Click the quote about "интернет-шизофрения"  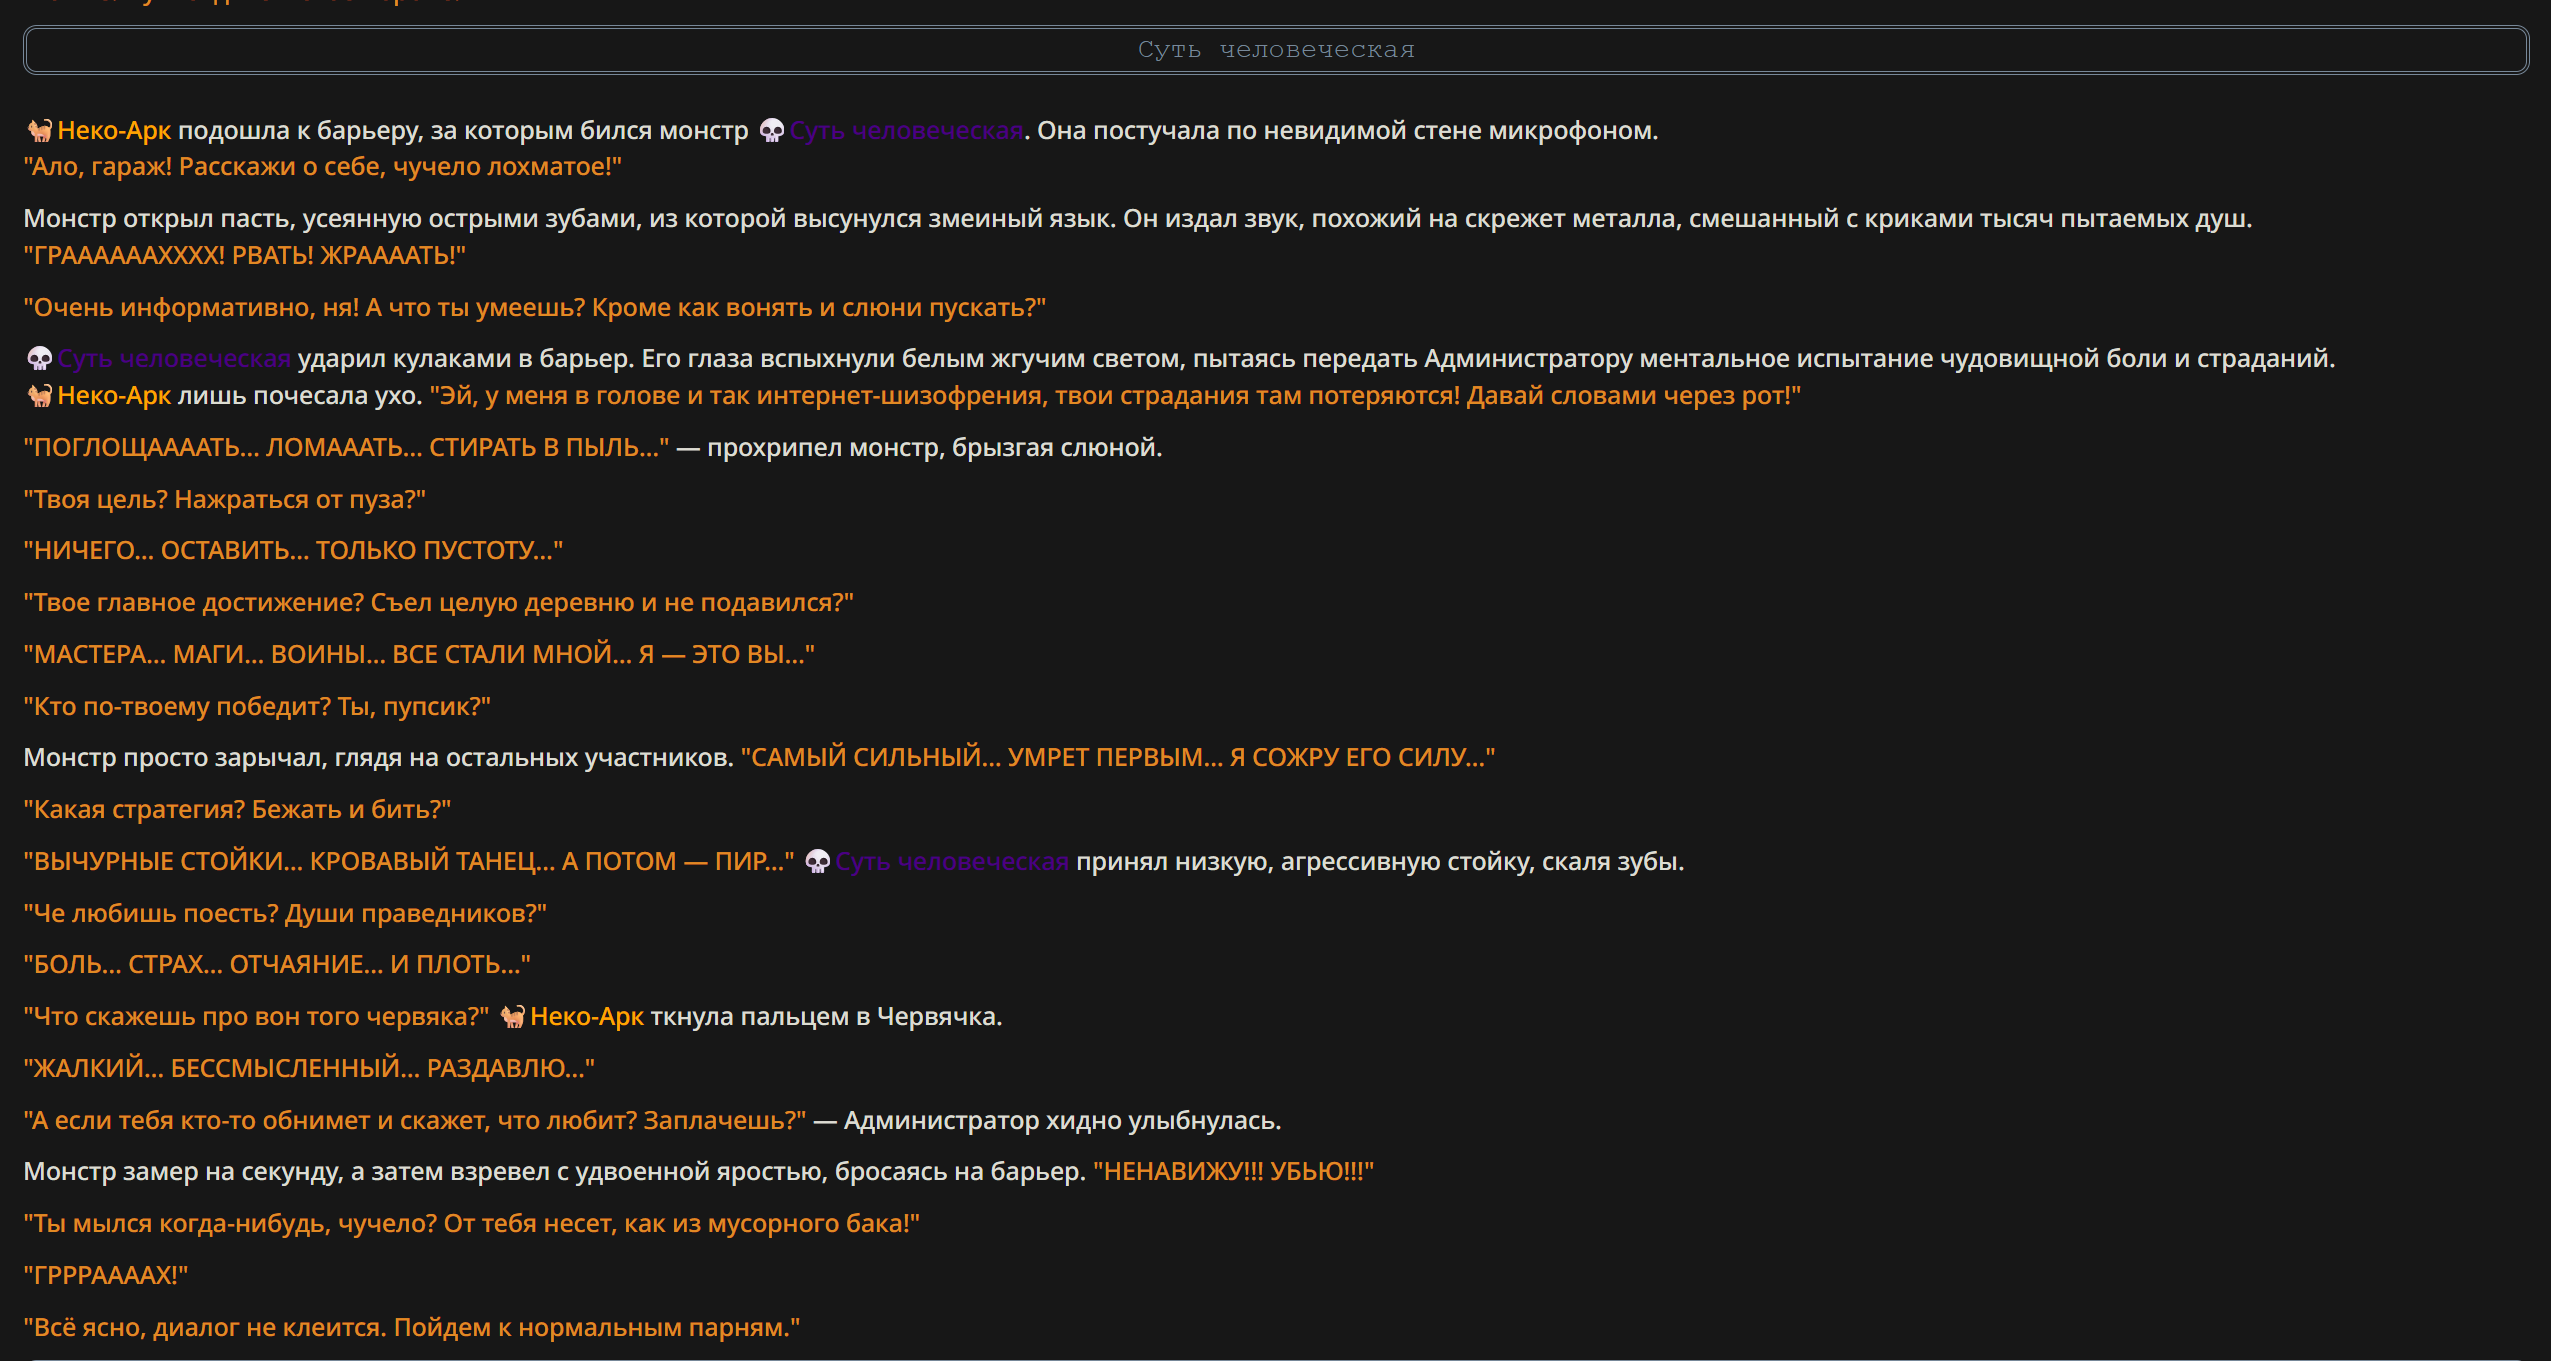click(x=1115, y=396)
